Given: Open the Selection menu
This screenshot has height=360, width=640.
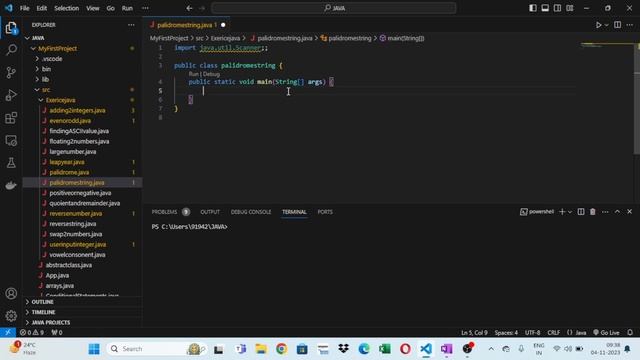Looking at the screenshot, I should coord(67,8).
